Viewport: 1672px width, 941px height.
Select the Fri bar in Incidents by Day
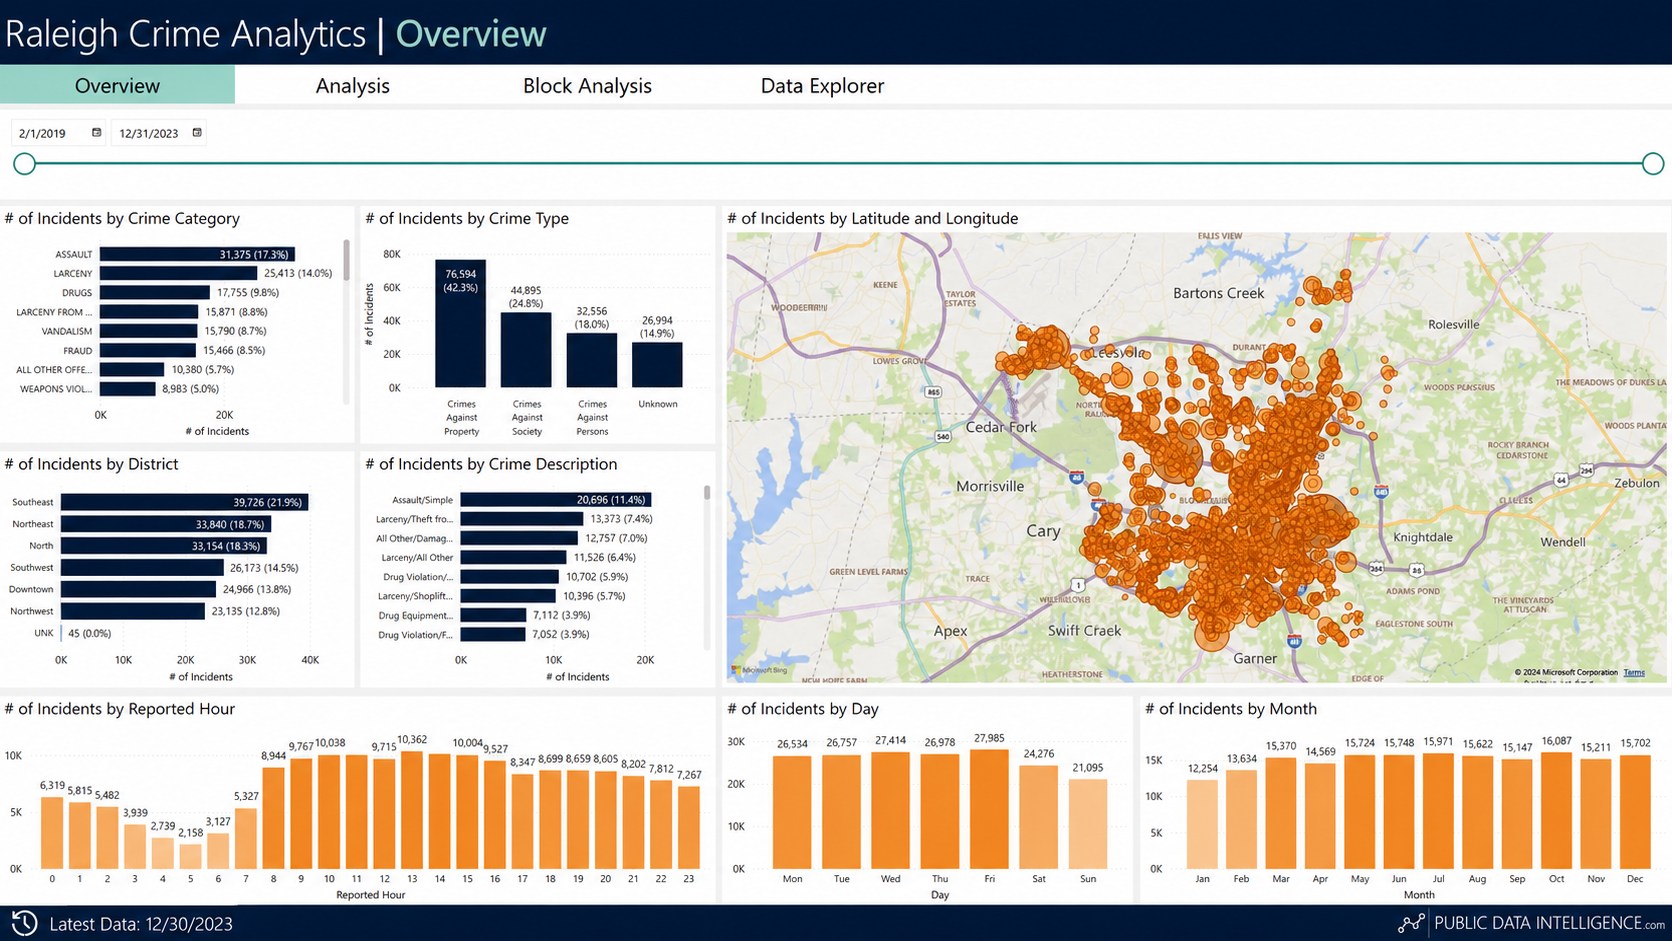coord(989,809)
